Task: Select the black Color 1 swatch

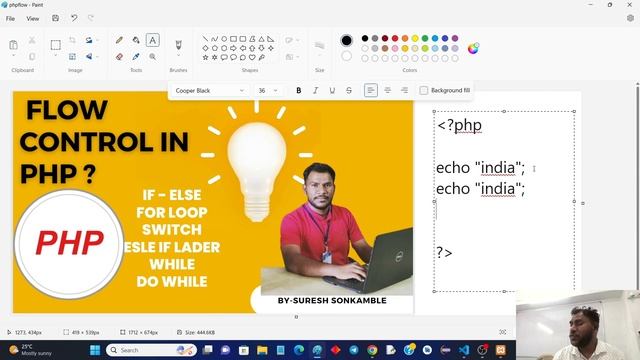Action: [x=346, y=40]
